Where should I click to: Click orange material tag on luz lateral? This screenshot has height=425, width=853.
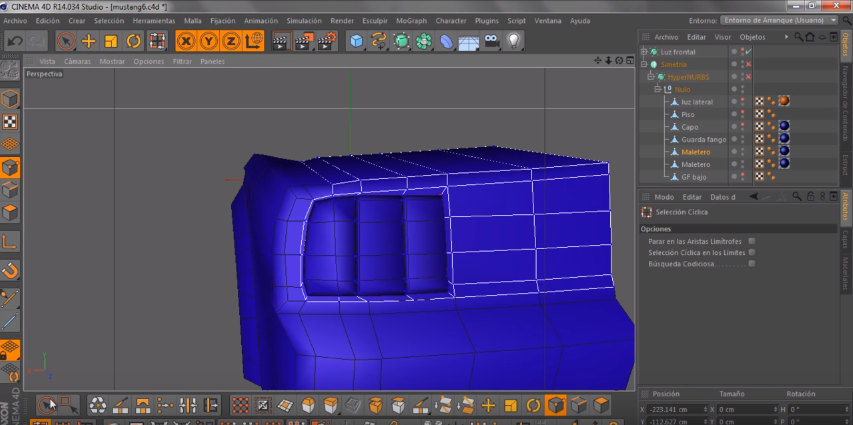pyautogui.click(x=784, y=101)
